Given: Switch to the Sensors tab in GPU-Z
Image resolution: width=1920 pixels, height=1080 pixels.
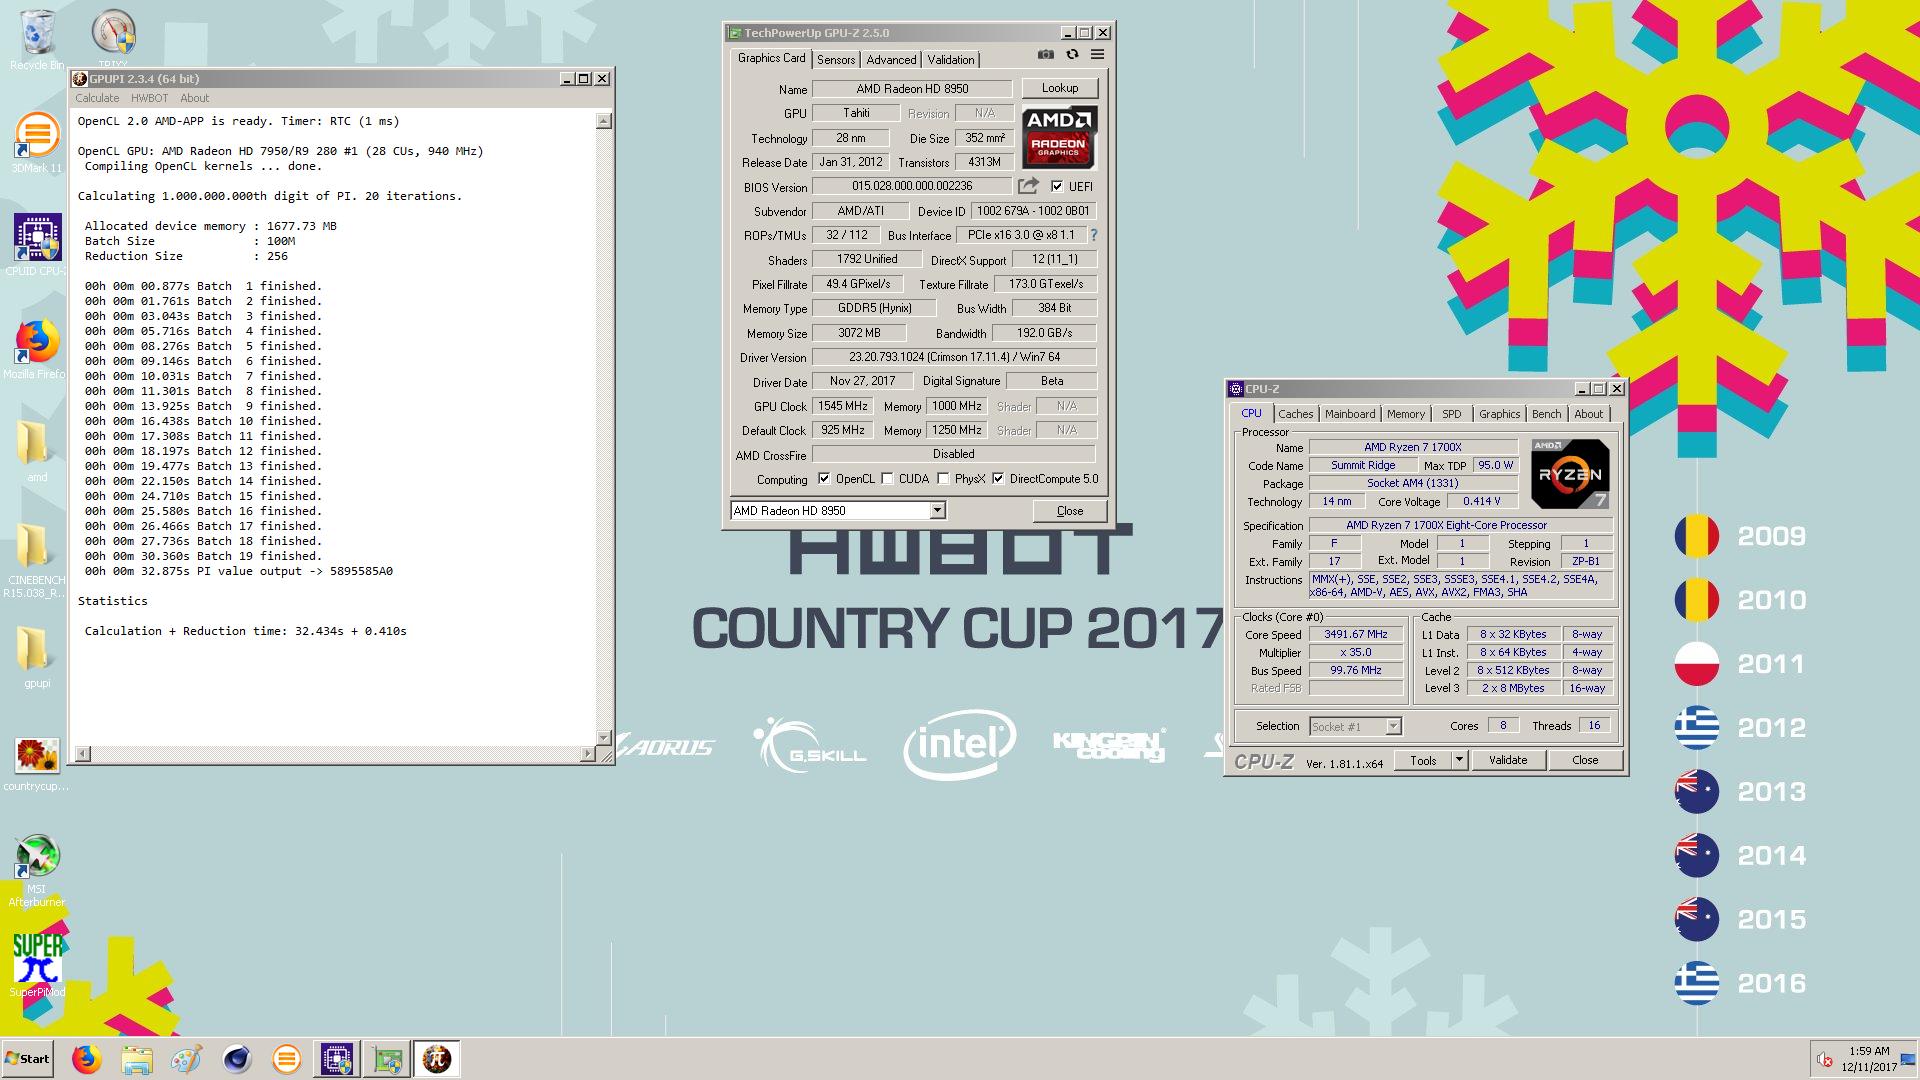Looking at the screenshot, I should 836,60.
